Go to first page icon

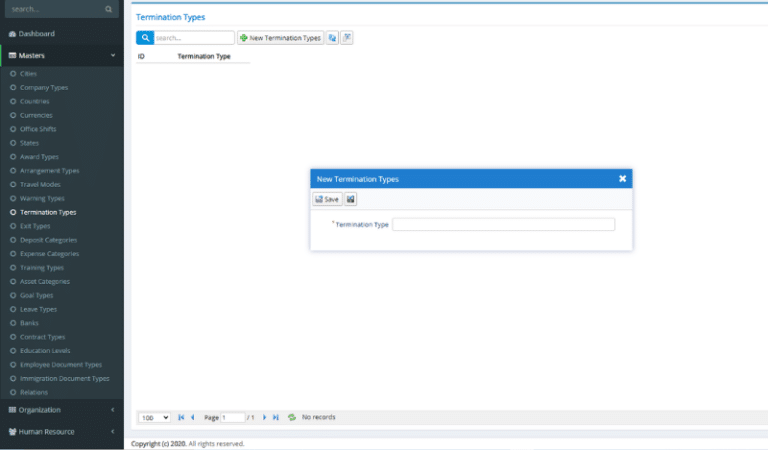tap(181, 417)
